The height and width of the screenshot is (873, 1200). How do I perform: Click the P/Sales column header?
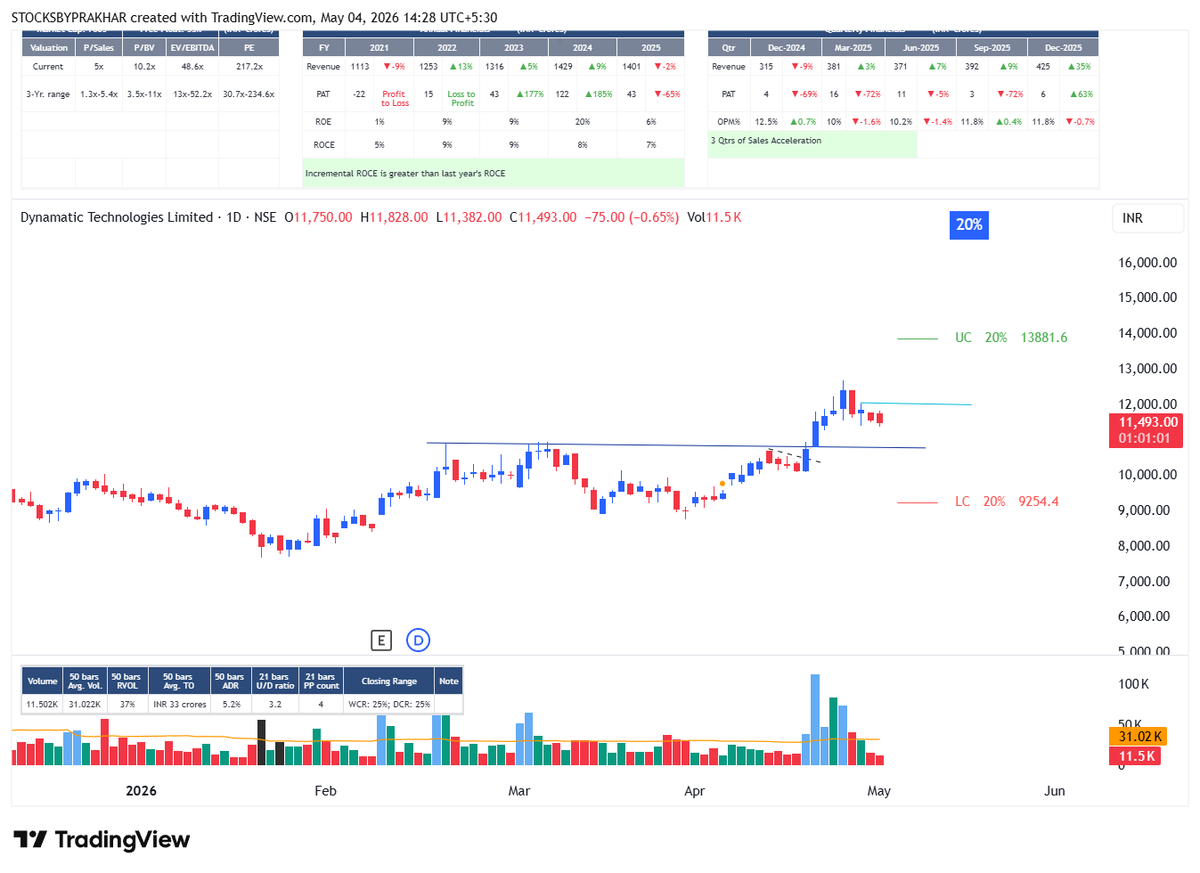coord(98,47)
